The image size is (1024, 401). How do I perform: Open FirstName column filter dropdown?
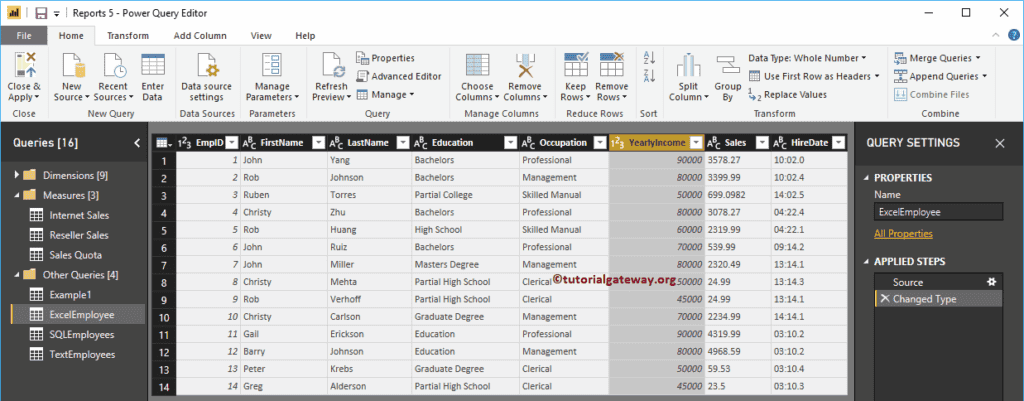(318, 143)
